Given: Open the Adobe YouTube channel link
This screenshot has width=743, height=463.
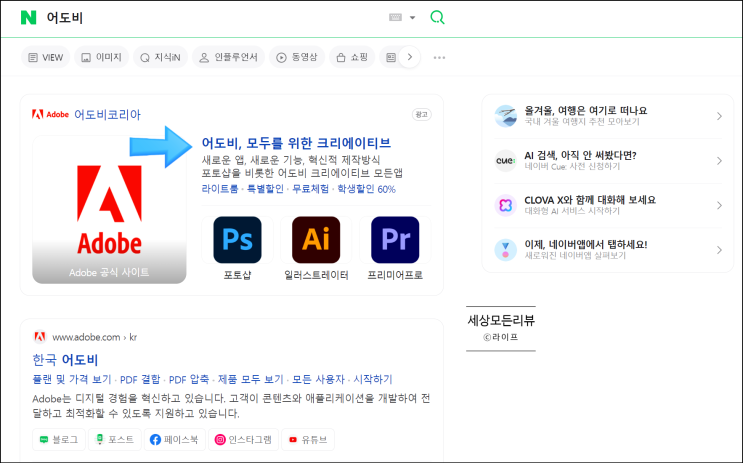Looking at the screenshot, I should pos(307,439).
